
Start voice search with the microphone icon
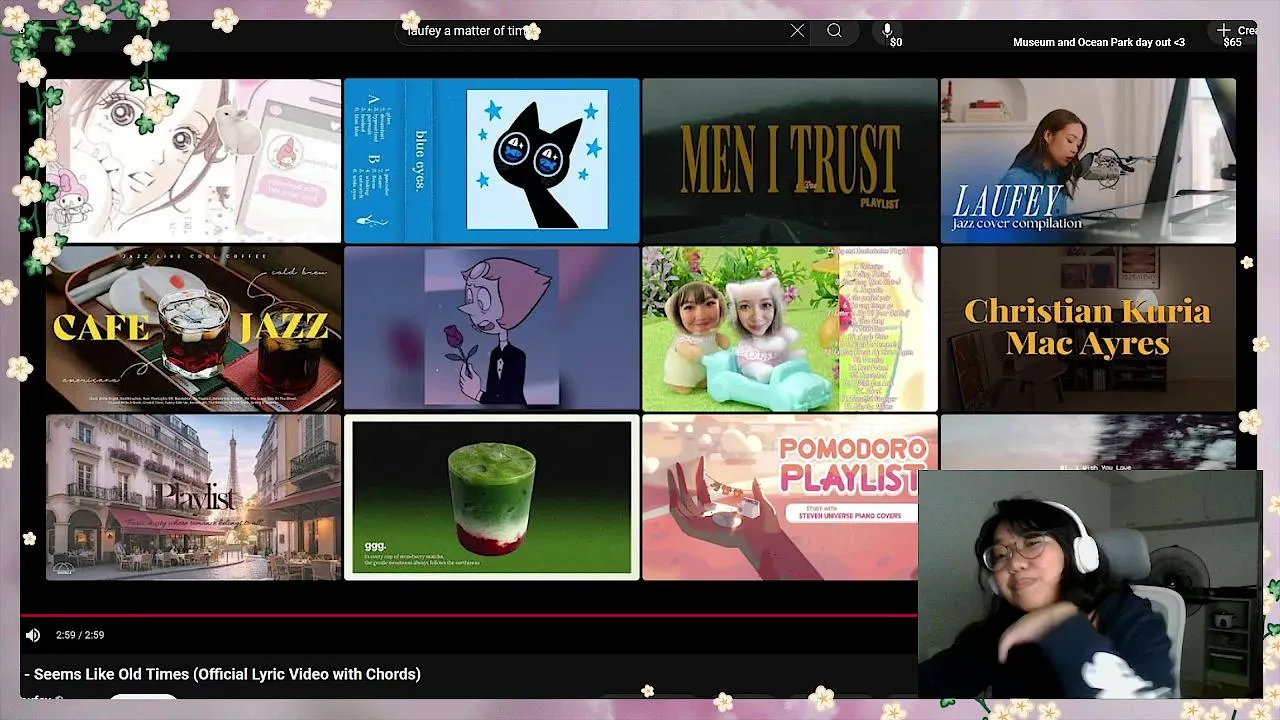(x=887, y=30)
